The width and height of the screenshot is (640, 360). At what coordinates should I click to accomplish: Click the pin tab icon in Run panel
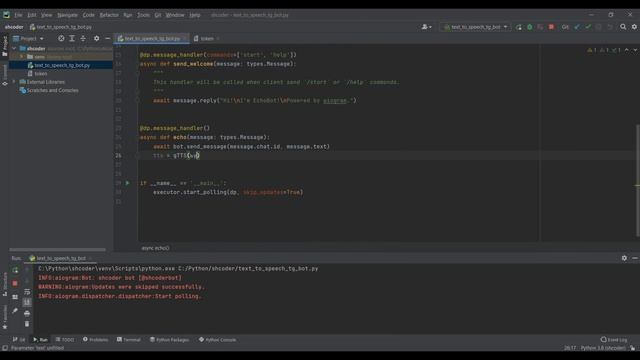pos(15,311)
